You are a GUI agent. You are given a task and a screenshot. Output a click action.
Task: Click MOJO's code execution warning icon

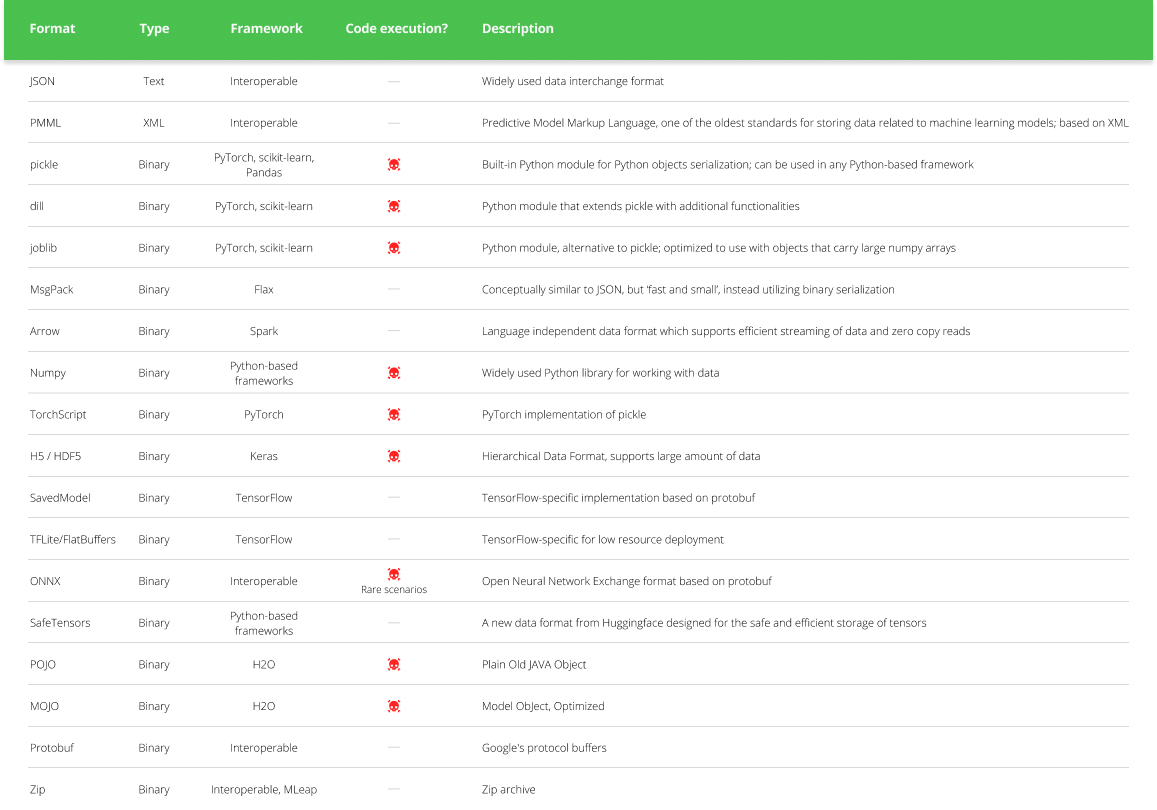pyautogui.click(x=394, y=705)
